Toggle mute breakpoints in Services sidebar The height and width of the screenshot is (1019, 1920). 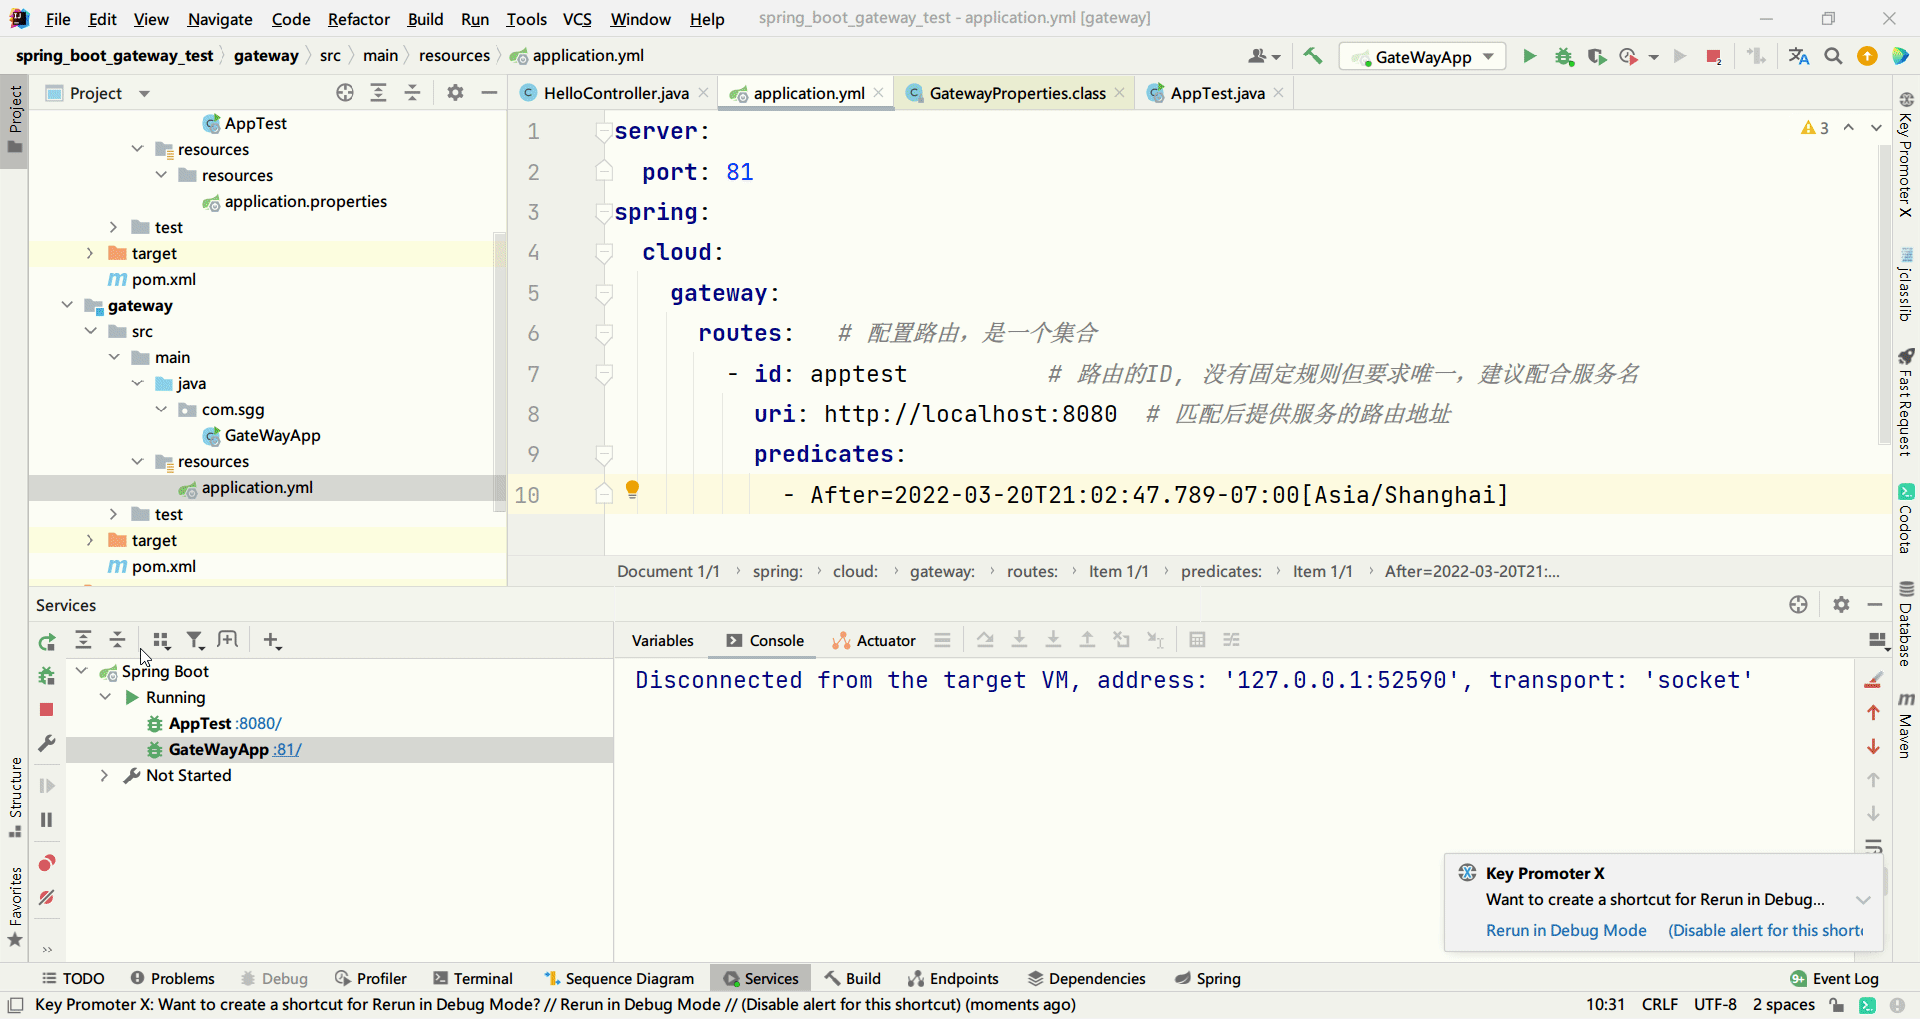[46, 897]
